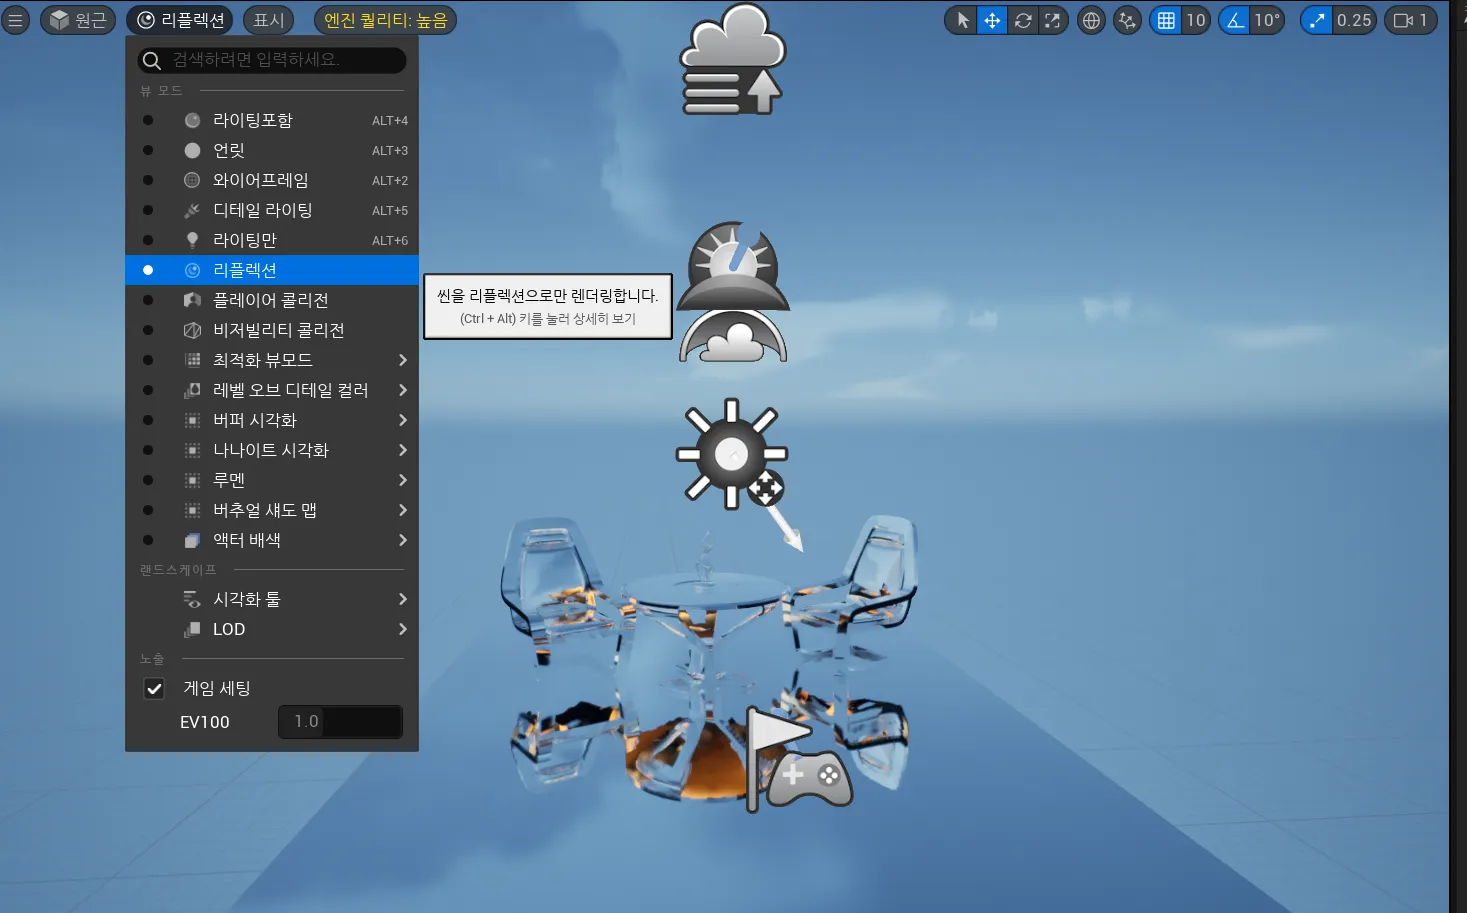Image resolution: width=1467 pixels, height=913 pixels.
Task: Click the 엔진 퀄리티: 높음 button
Action: [x=385, y=20]
